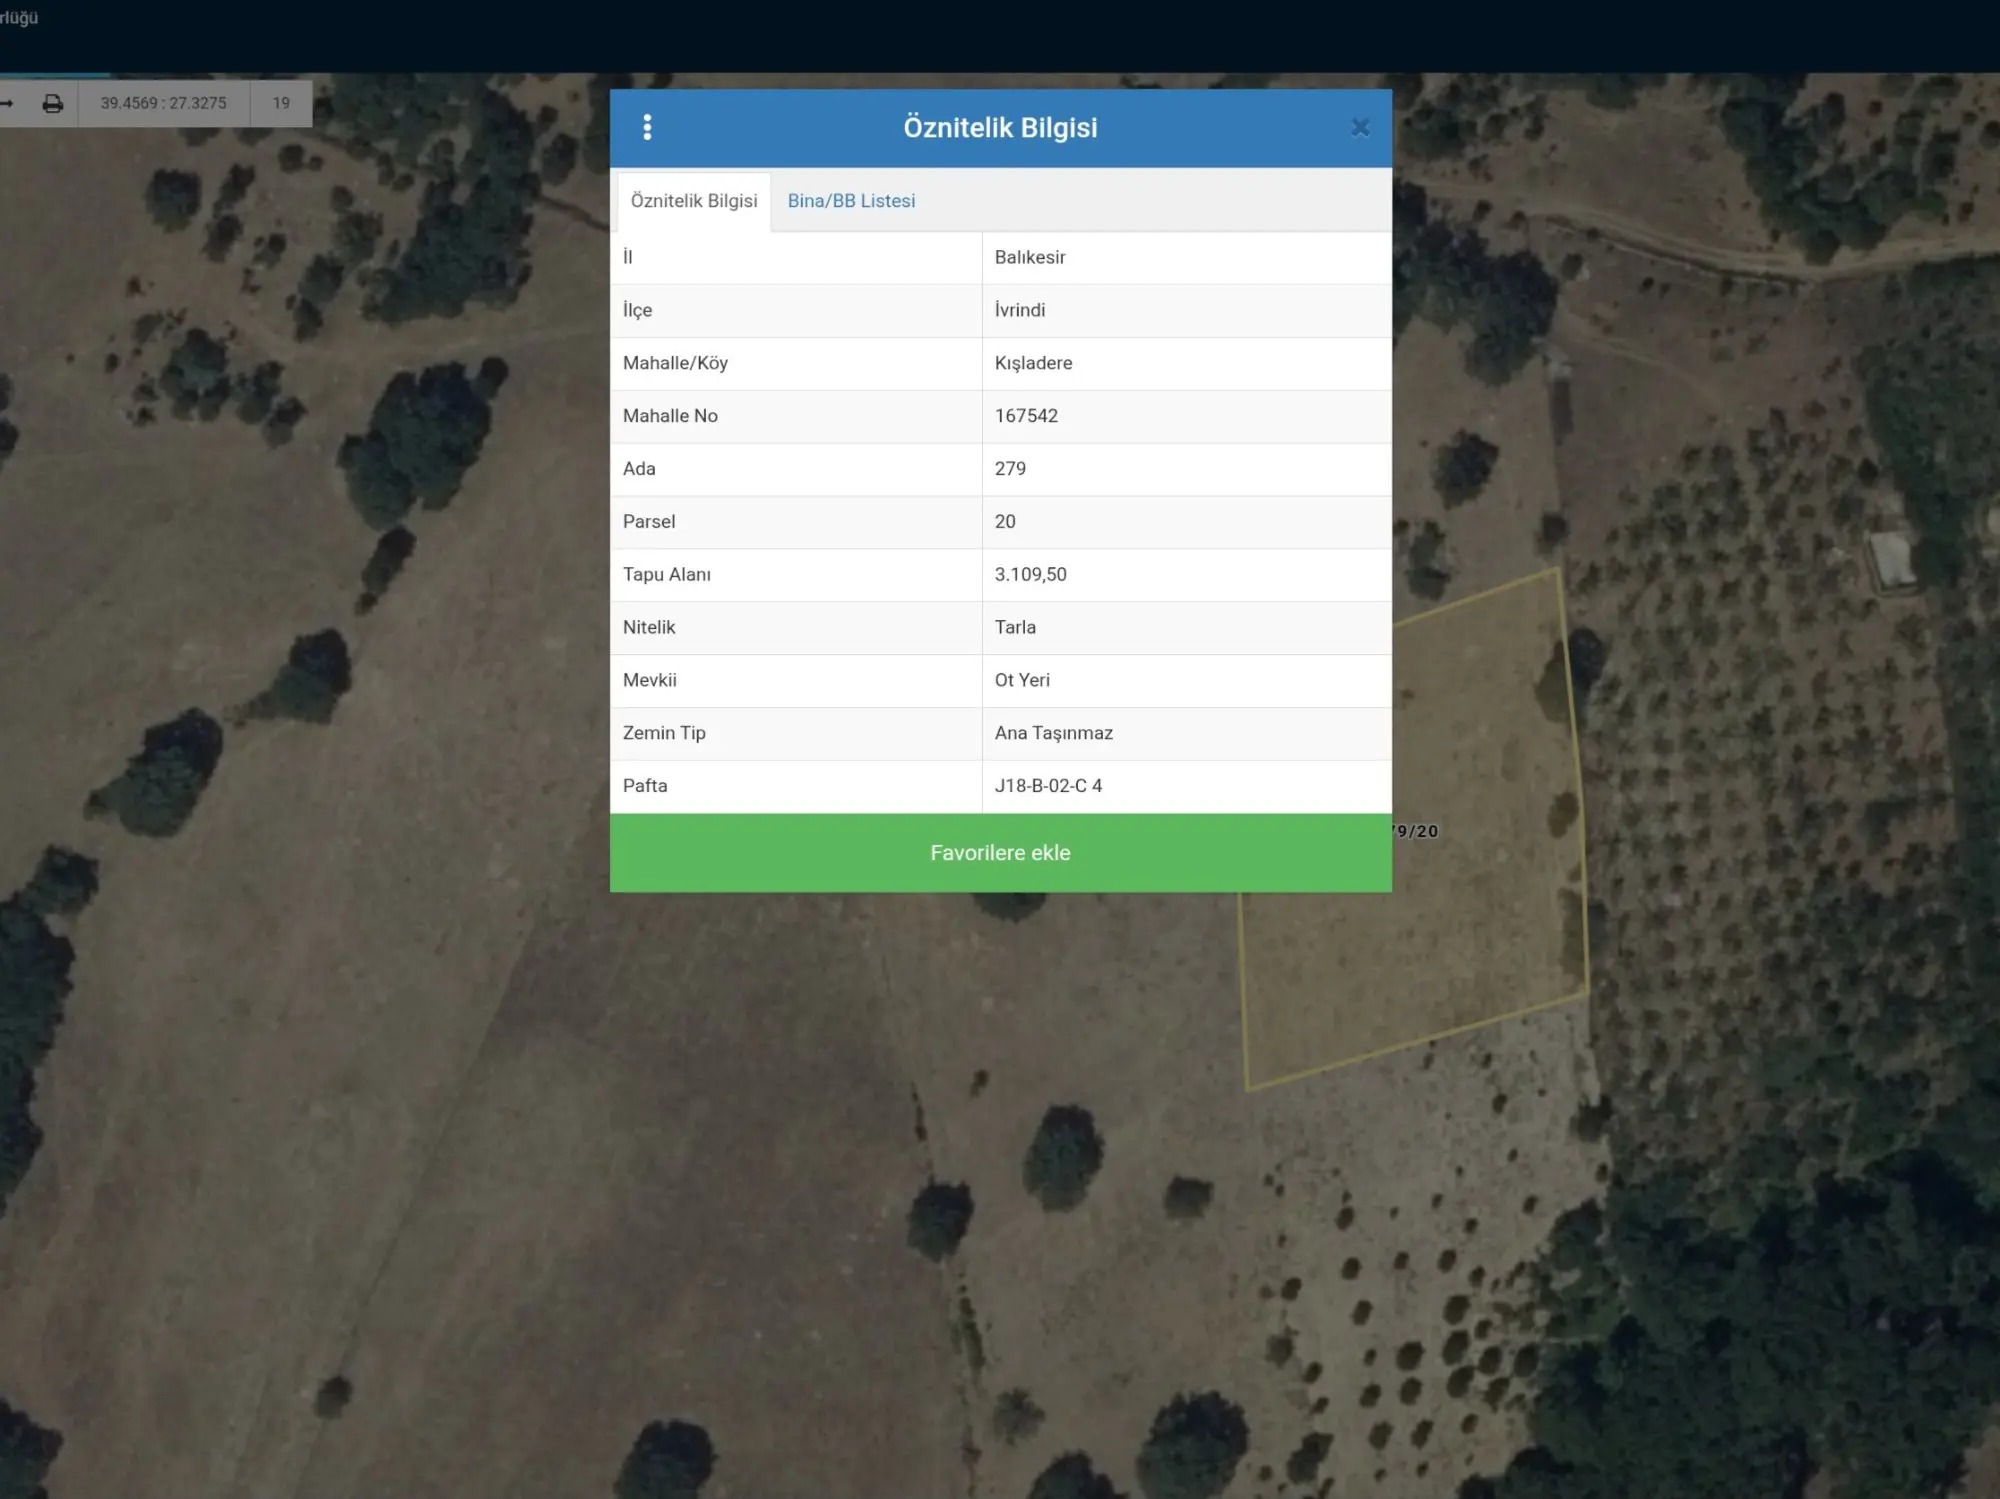Select the İvrindi value in İlçe row

pos(1020,310)
